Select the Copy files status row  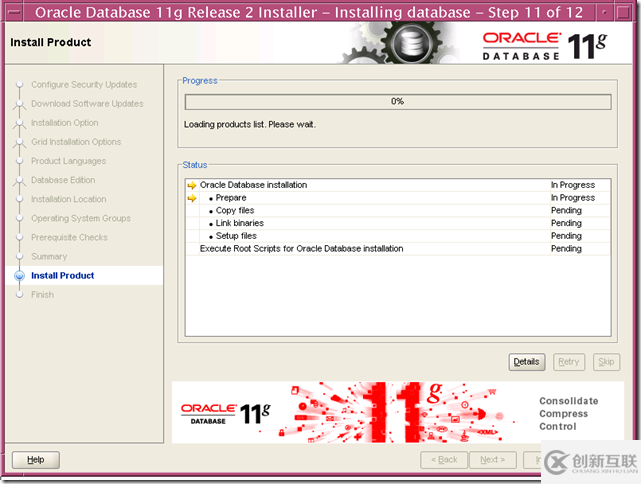click(398, 211)
